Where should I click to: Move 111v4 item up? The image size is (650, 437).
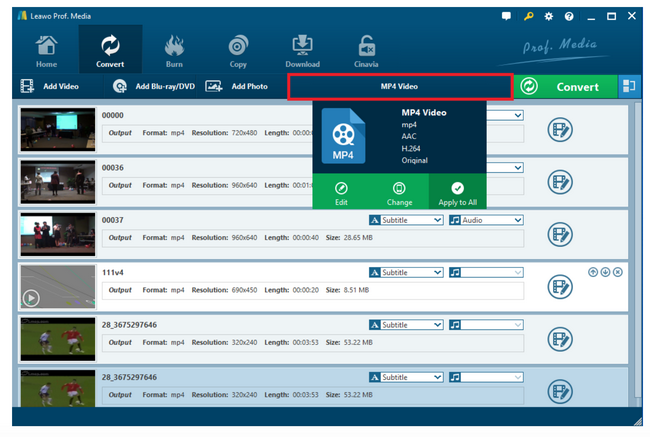pos(593,272)
